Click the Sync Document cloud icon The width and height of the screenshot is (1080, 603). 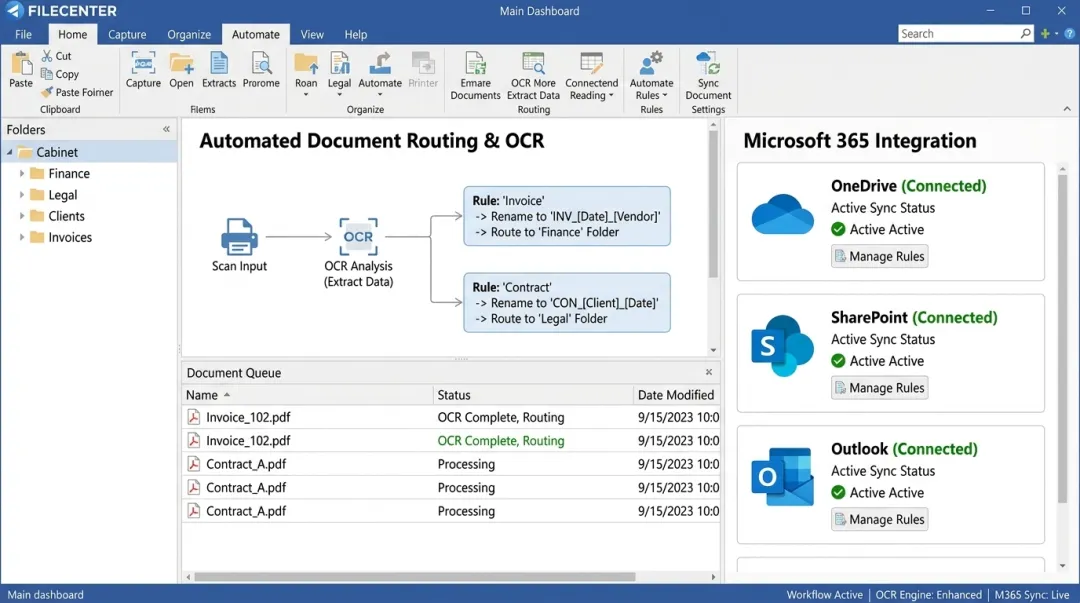coord(708,63)
